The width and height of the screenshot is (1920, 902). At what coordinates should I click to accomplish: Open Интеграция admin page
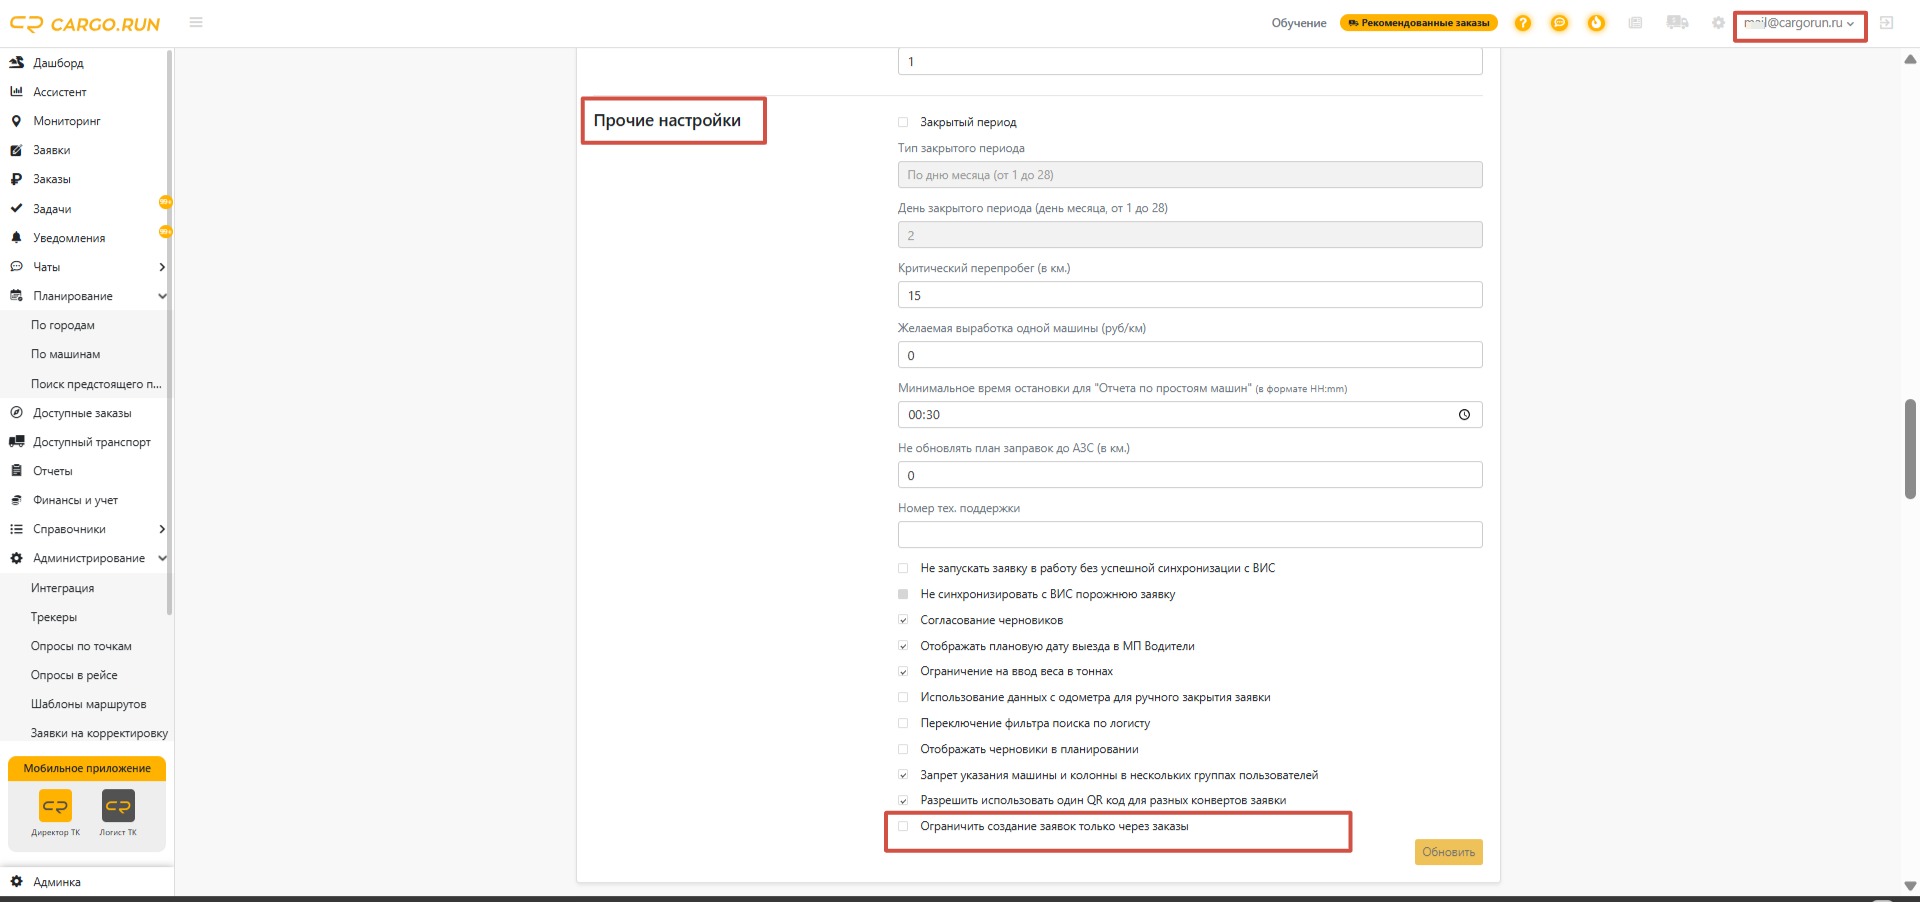(x=62, y=588)
